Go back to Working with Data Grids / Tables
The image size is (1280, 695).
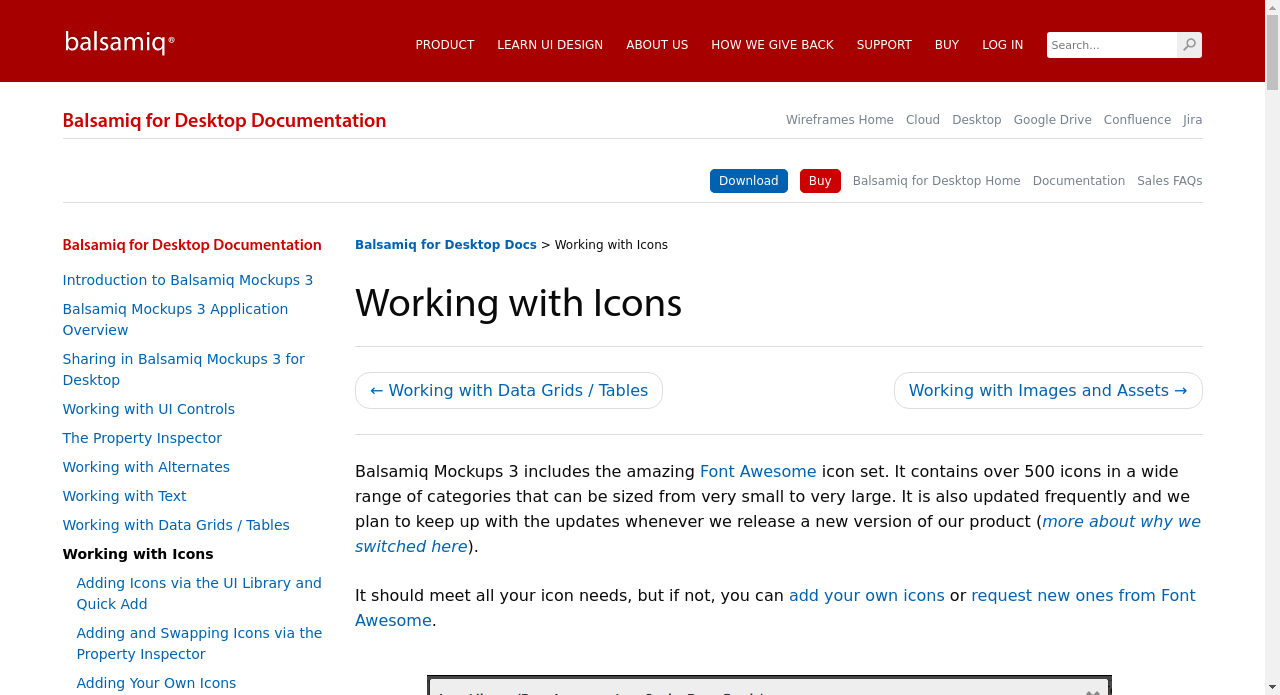click(509, 390)
